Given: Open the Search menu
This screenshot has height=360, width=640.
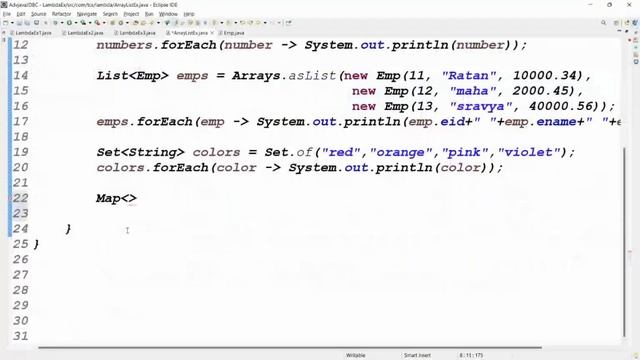Looking at the screenshot, I should (110, 14).
